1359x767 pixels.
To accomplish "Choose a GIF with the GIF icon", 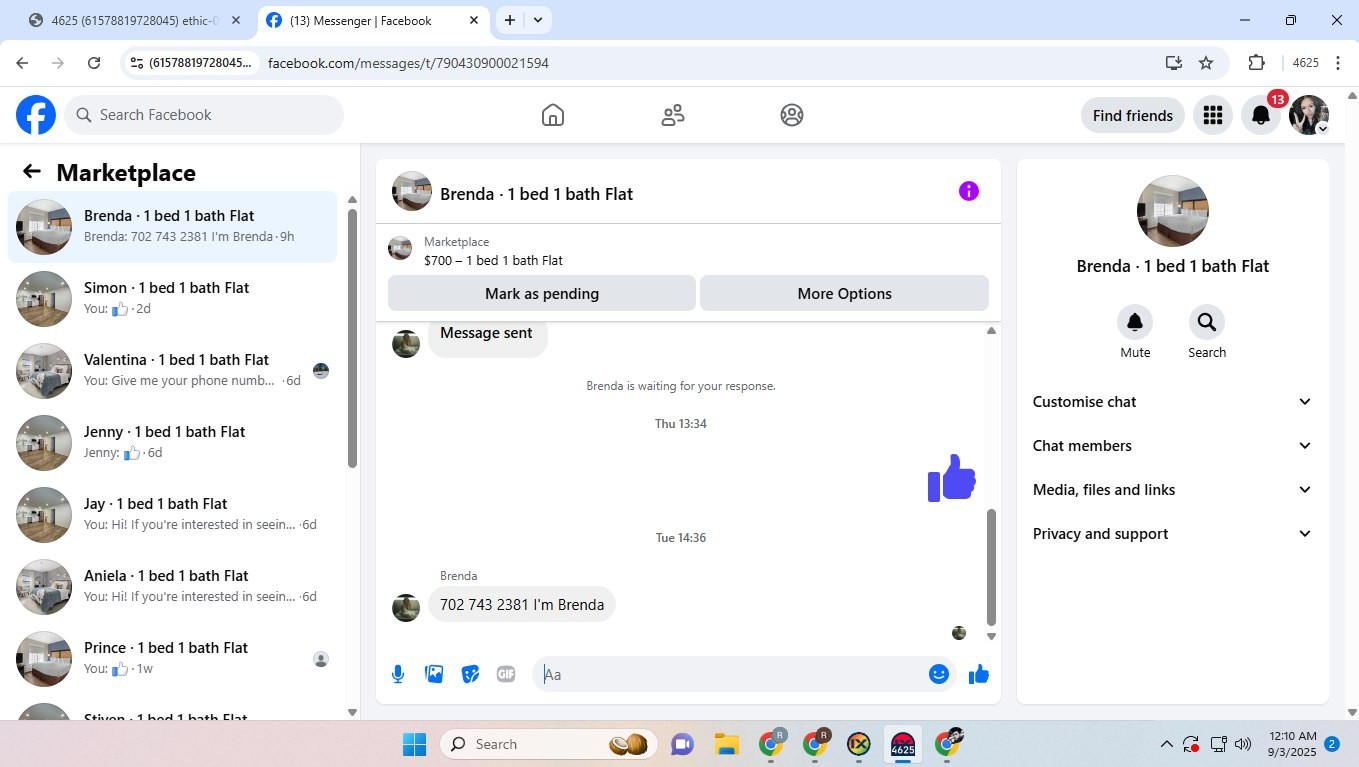I will click(506, 674).
